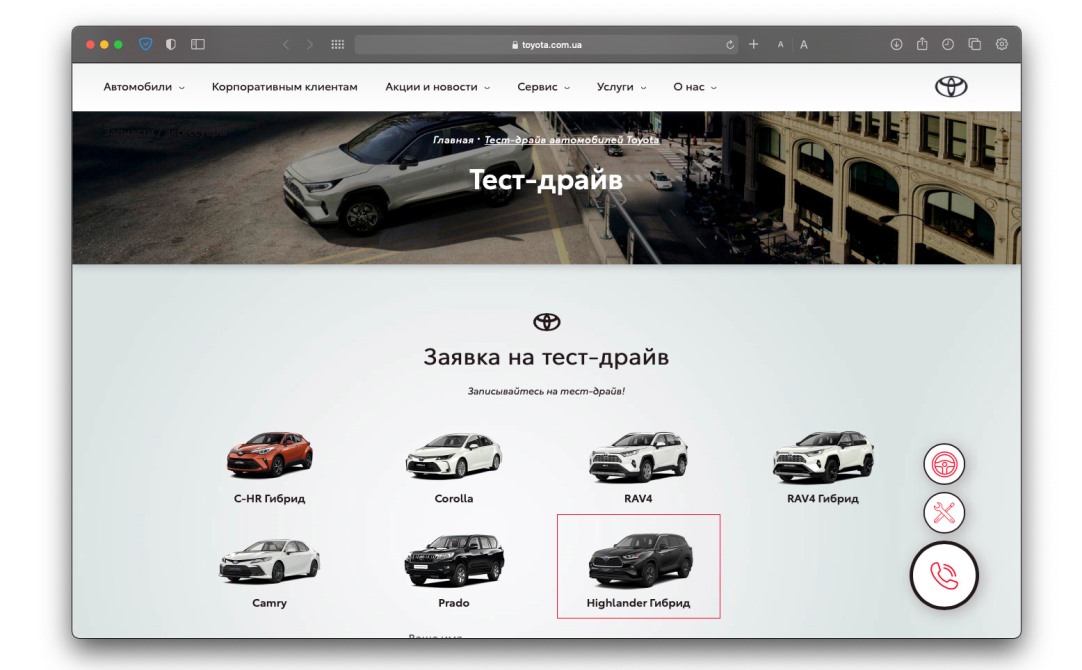Open the history clock icon

(x=948, y=44)
